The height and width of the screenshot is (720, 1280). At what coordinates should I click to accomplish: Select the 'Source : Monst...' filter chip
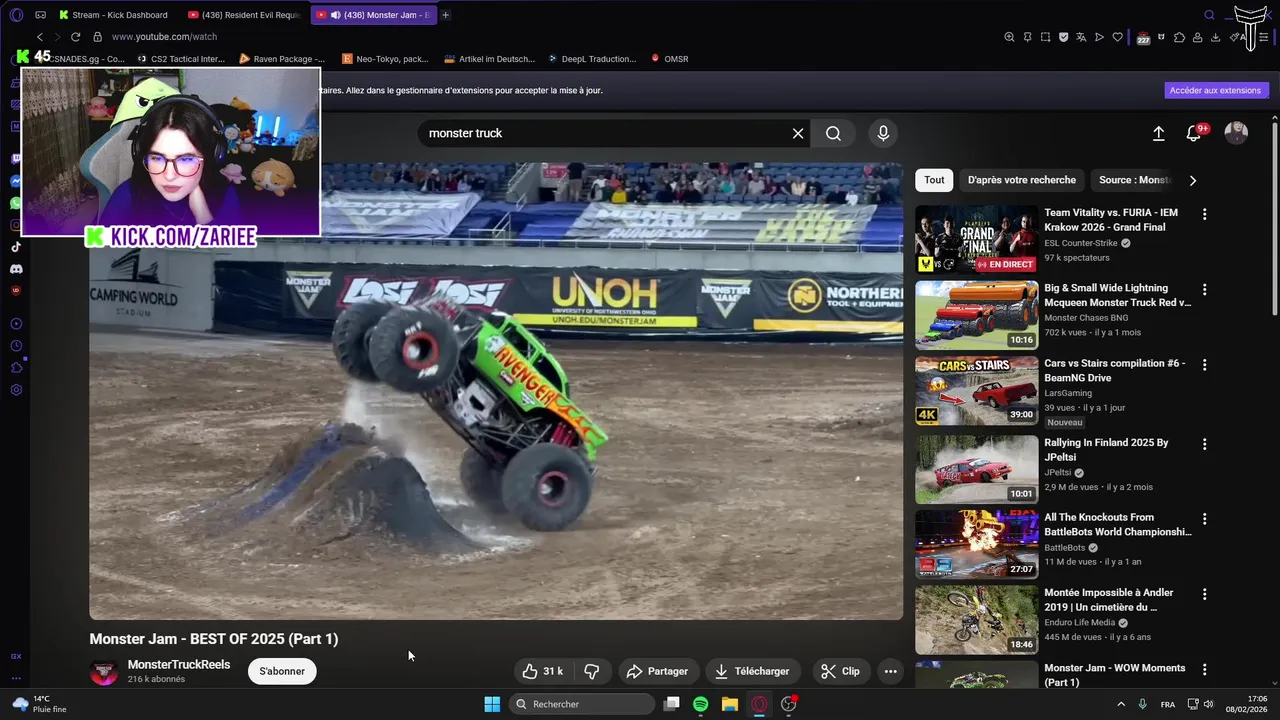coord(1134,180)
